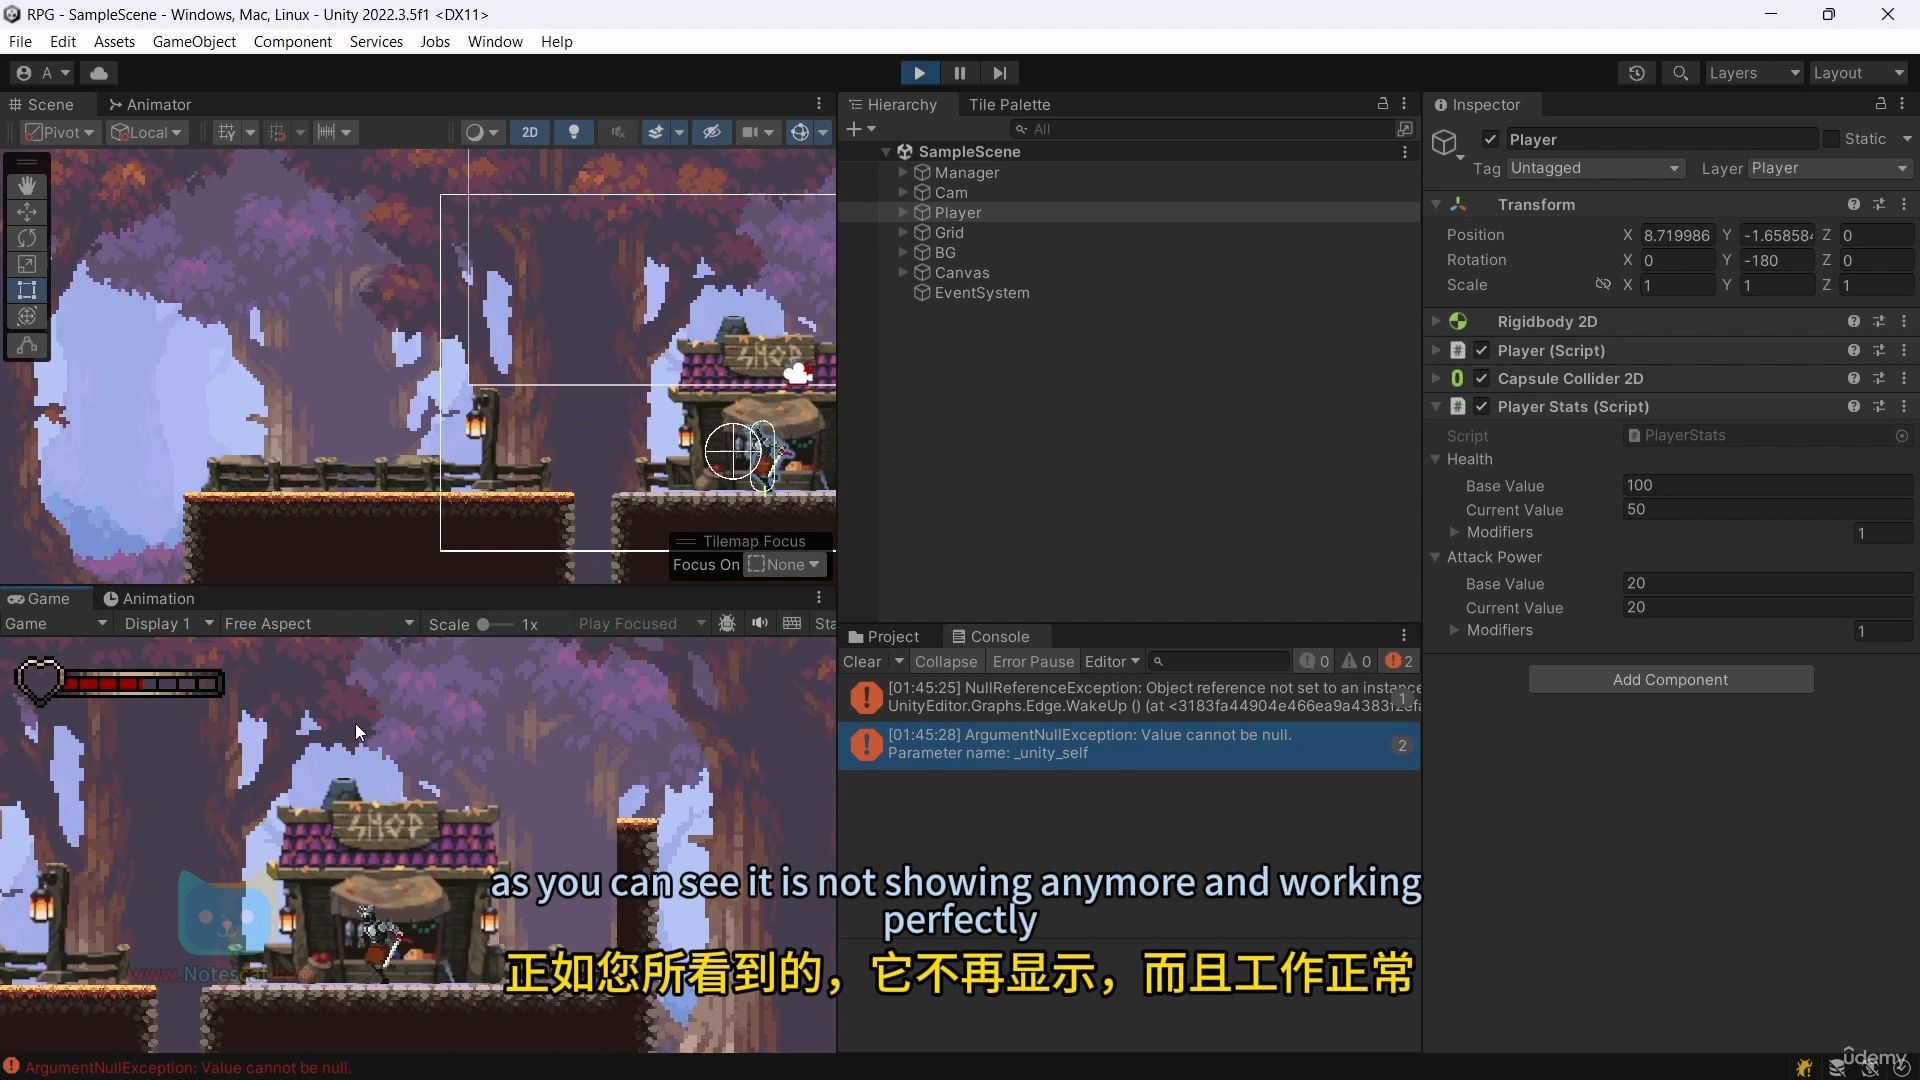Open the Free Aspect dropdown
1920x1080 pixels.
click(318, 623)
